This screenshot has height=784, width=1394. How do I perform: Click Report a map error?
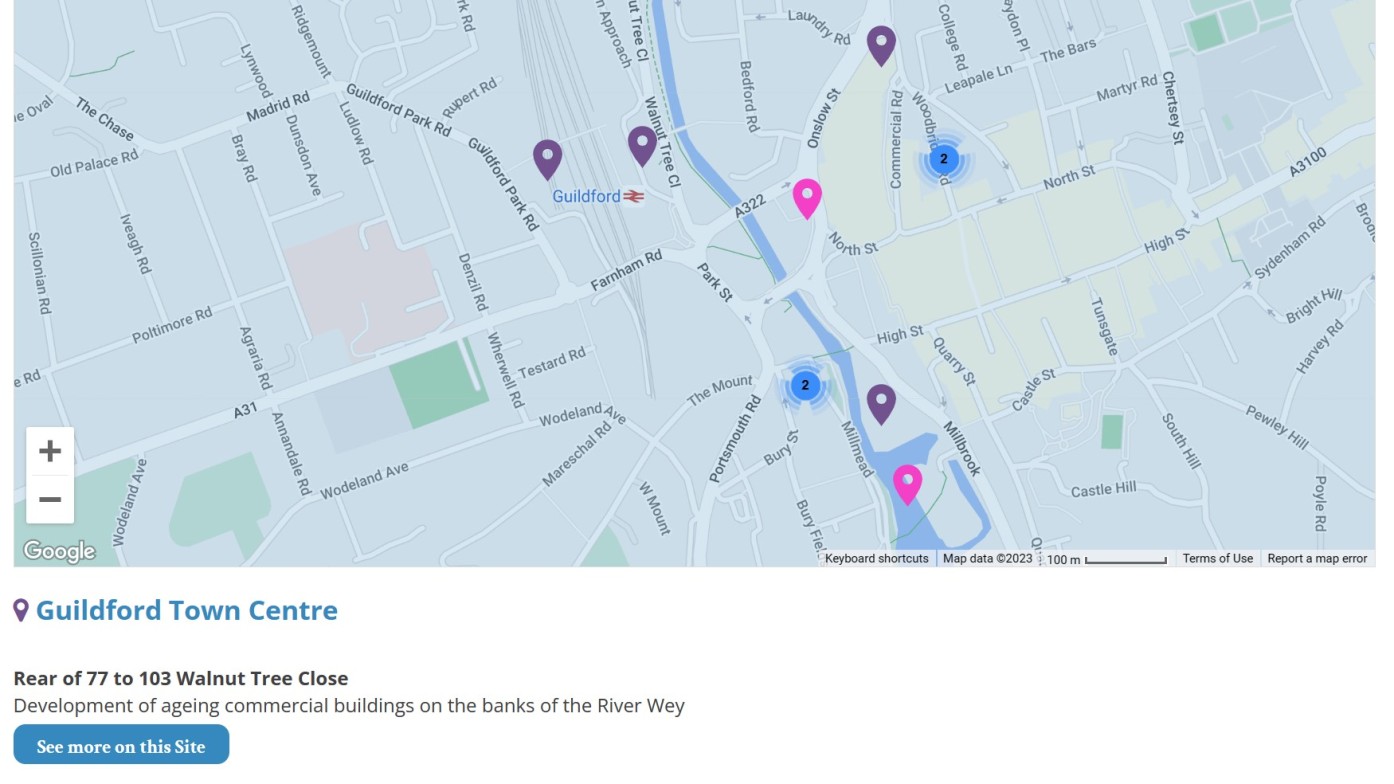point(1317,559)
